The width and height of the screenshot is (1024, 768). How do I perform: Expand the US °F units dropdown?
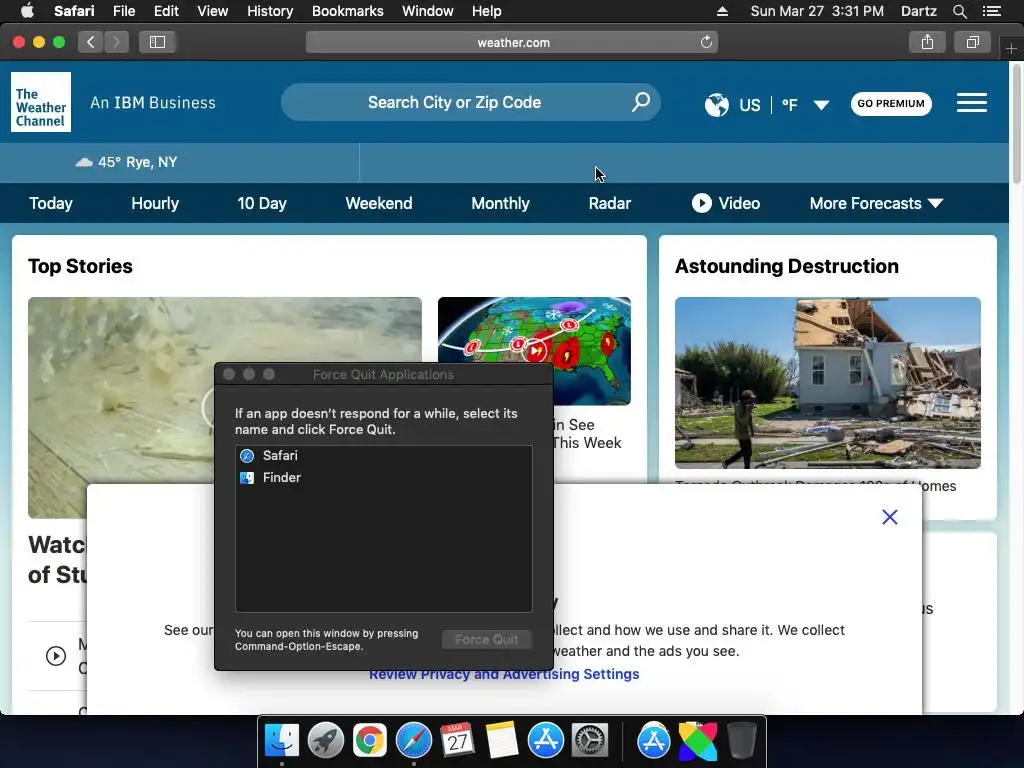pyautogui.click(x=821, y=105)
